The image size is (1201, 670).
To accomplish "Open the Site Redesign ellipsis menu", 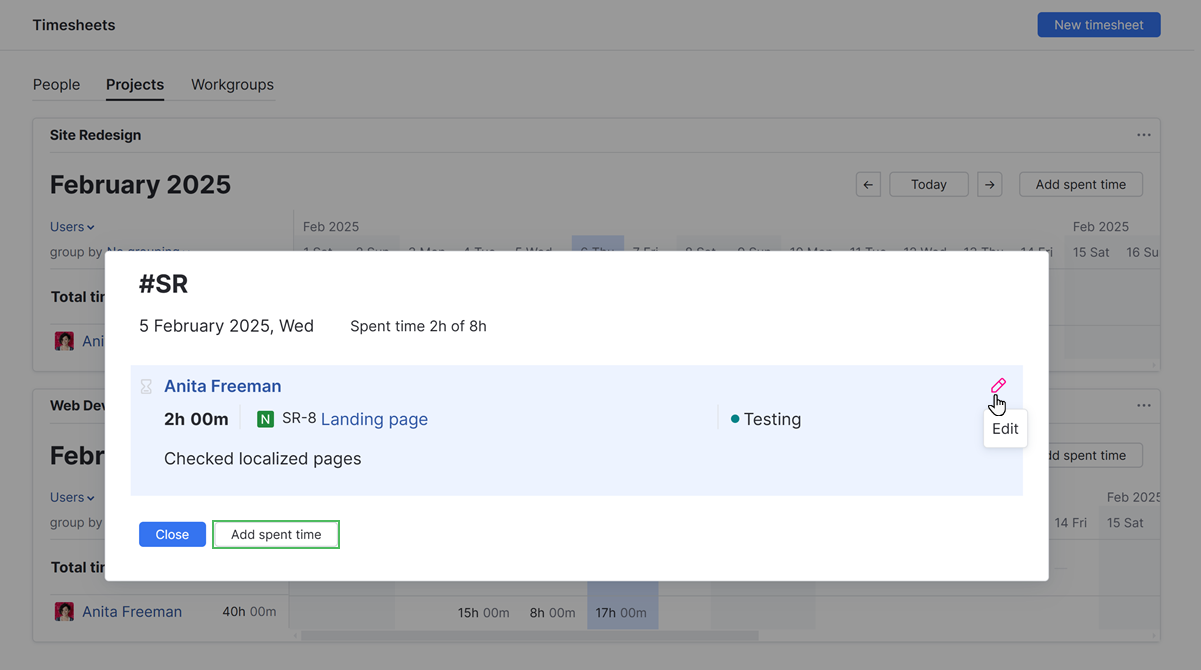I will pos(1143,134).
